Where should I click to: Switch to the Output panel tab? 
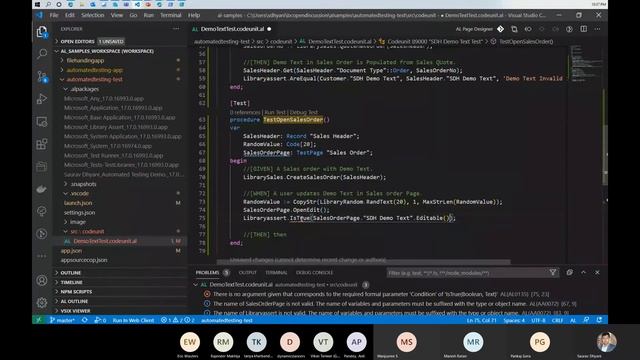pos(247,273)
